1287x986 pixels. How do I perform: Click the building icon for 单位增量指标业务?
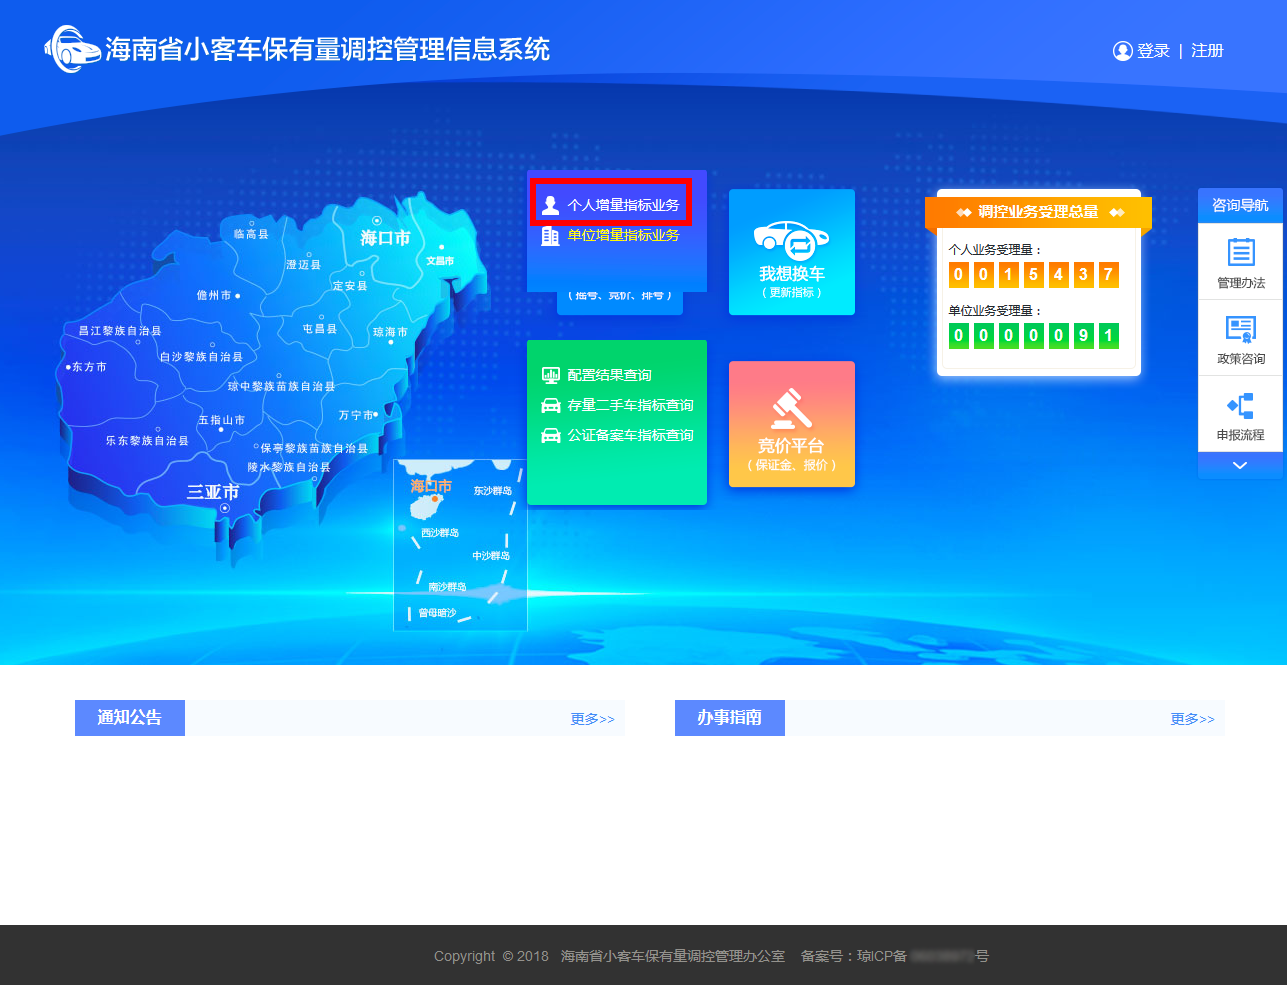[550, 236]
